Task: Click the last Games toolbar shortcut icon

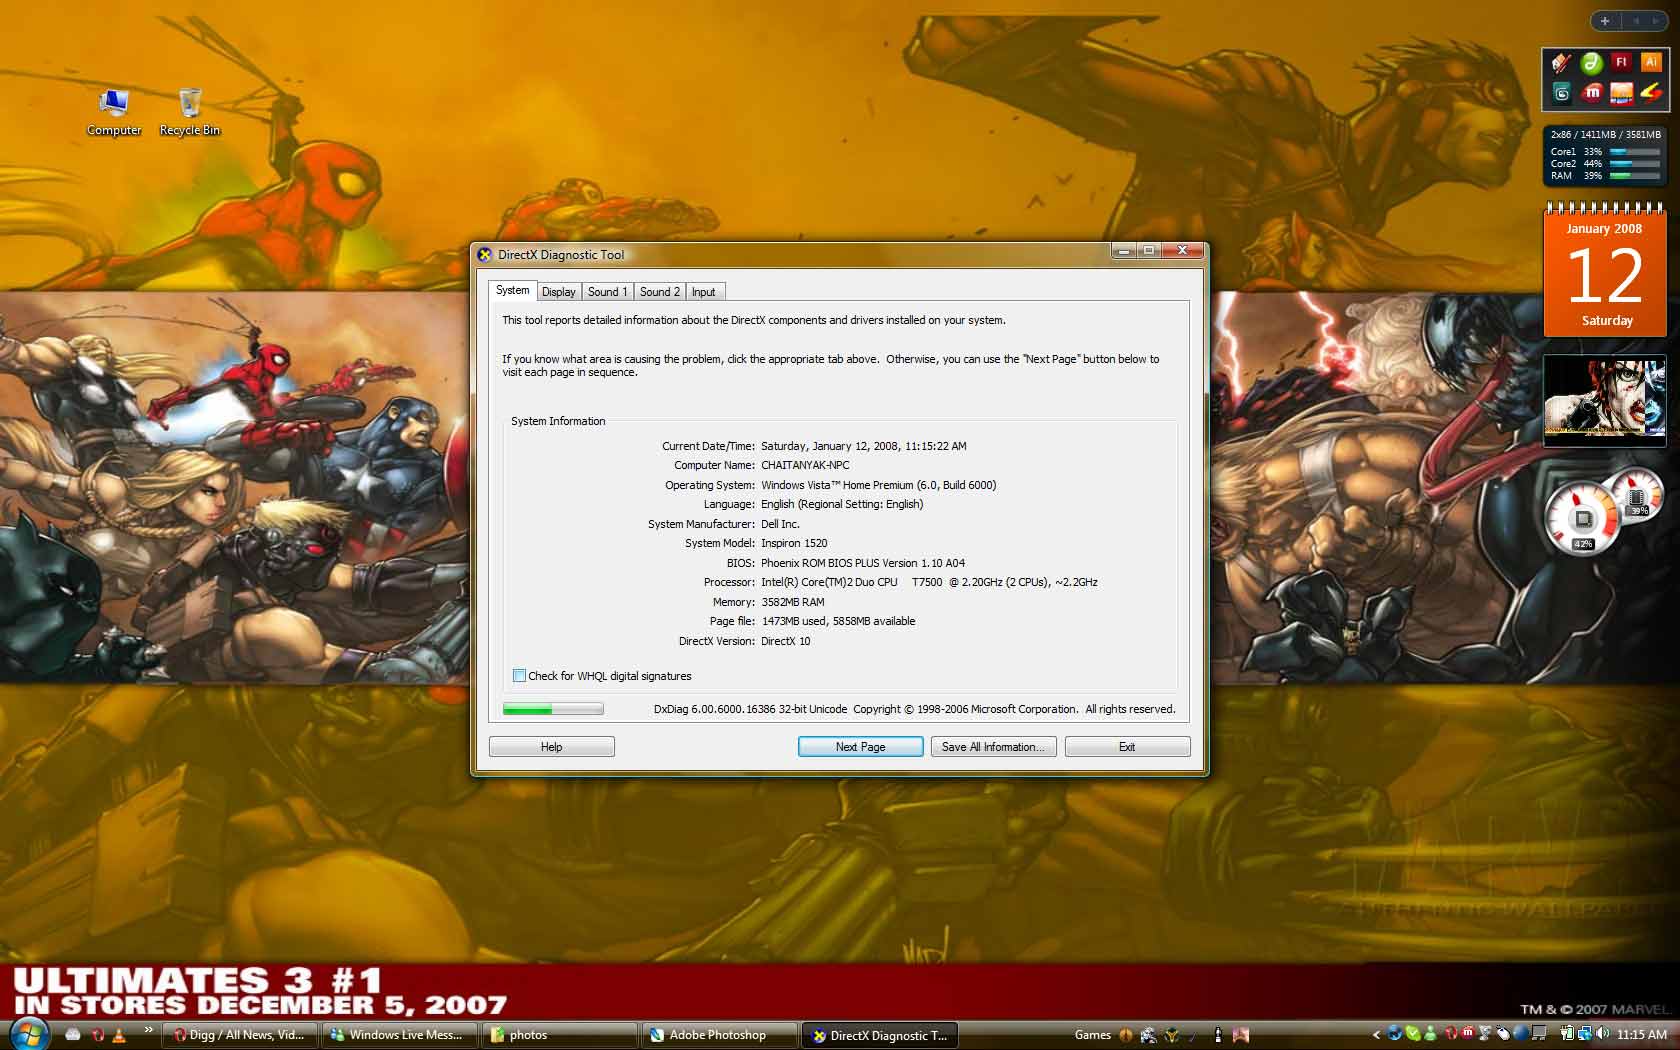Action: coord(1241,1035)
